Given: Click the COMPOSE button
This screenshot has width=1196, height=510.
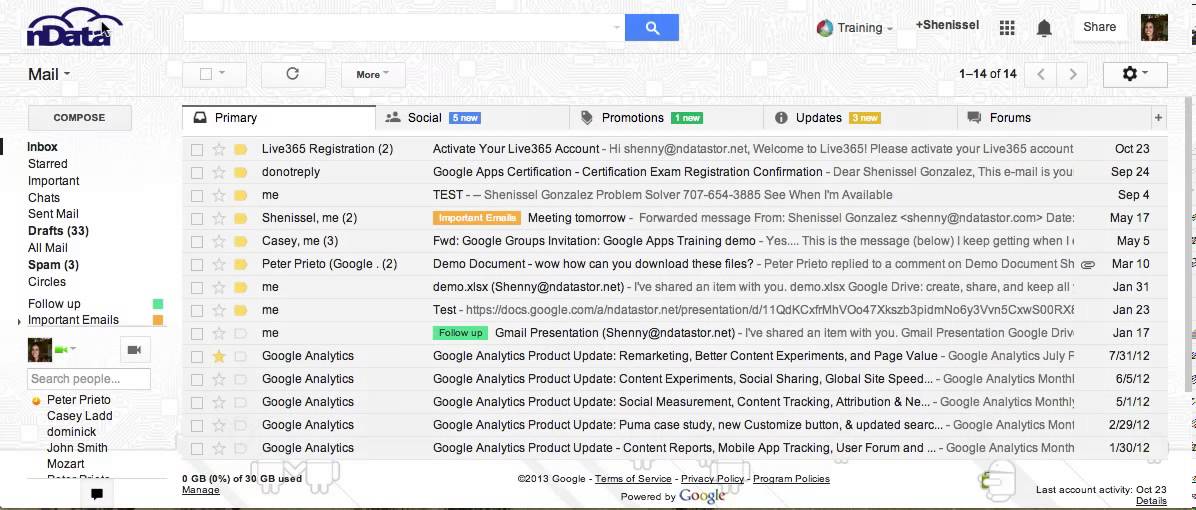Looking at the screenshot, I should click(79, 117).
